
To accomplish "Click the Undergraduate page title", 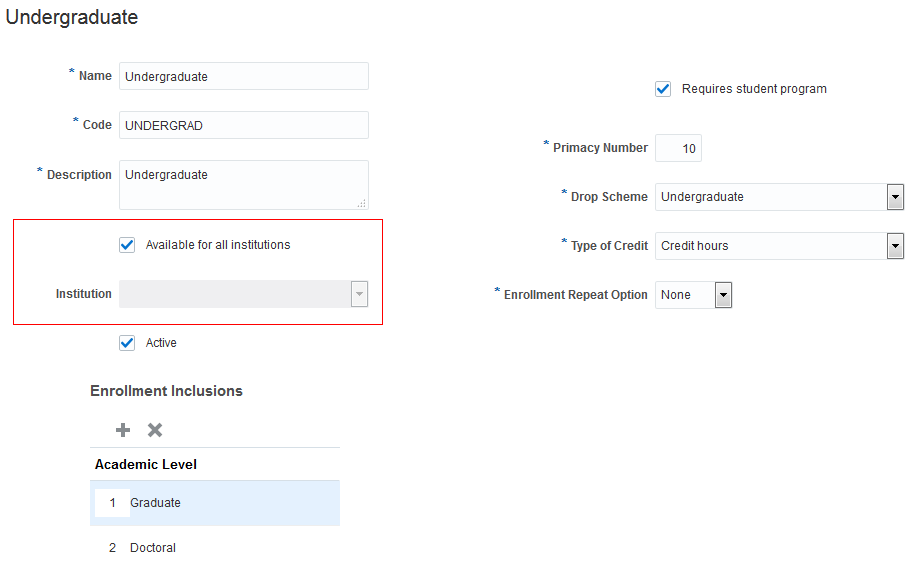I will (x=72, y=18).
